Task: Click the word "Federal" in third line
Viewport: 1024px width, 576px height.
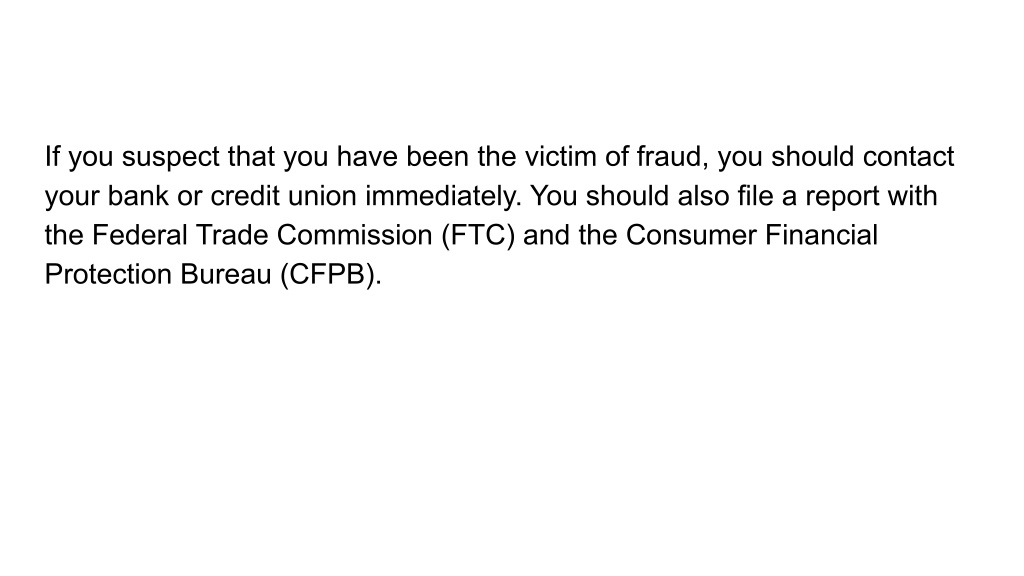Action: [140, 235]
